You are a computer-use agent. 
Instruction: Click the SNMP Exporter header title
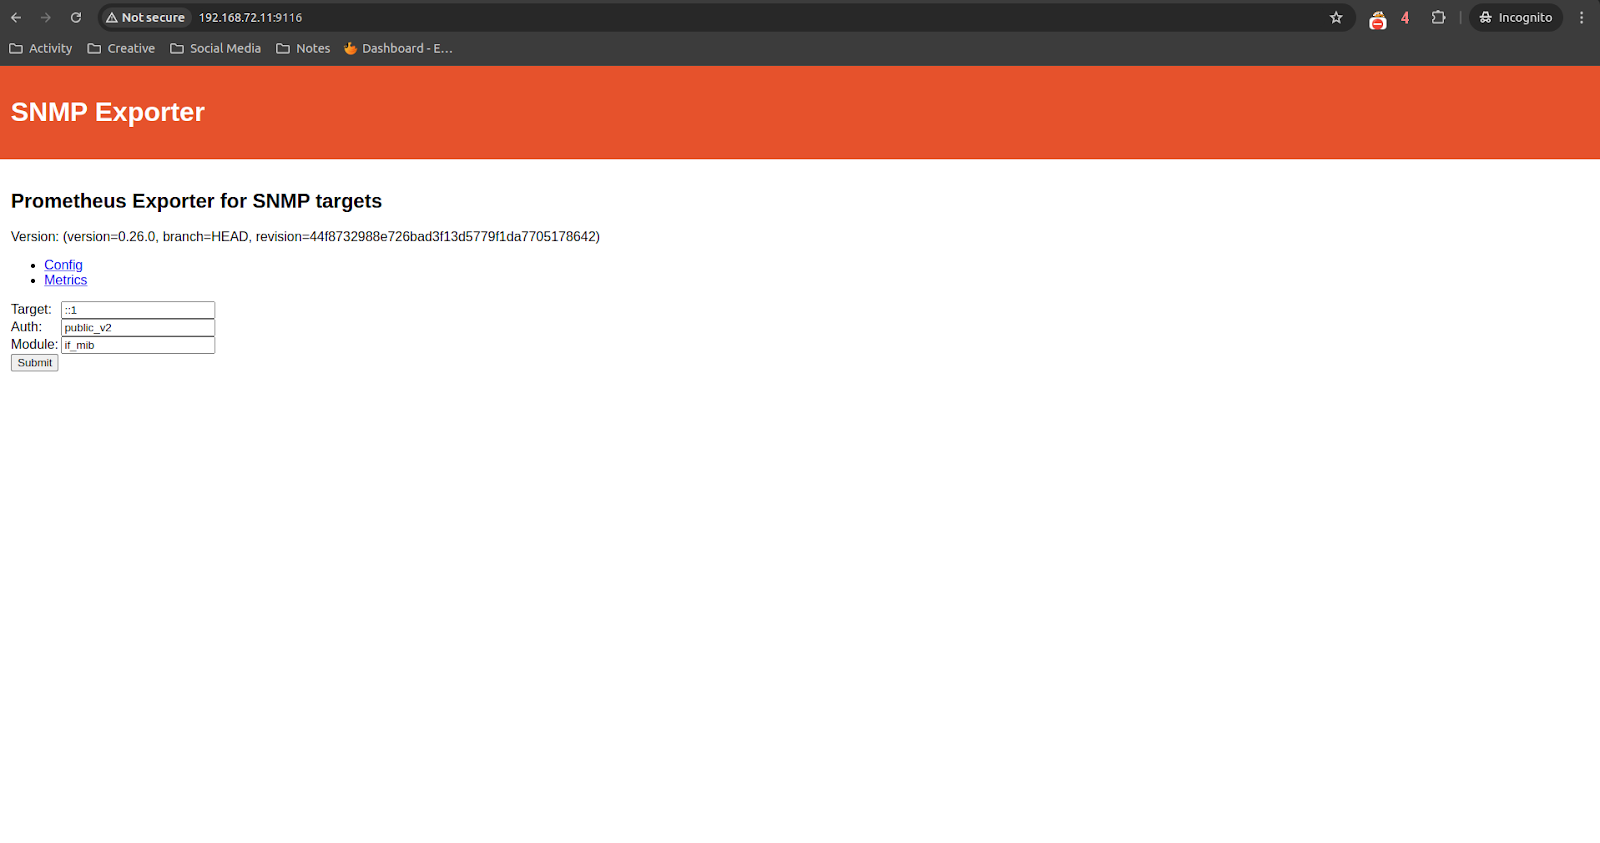click(108, 112)
